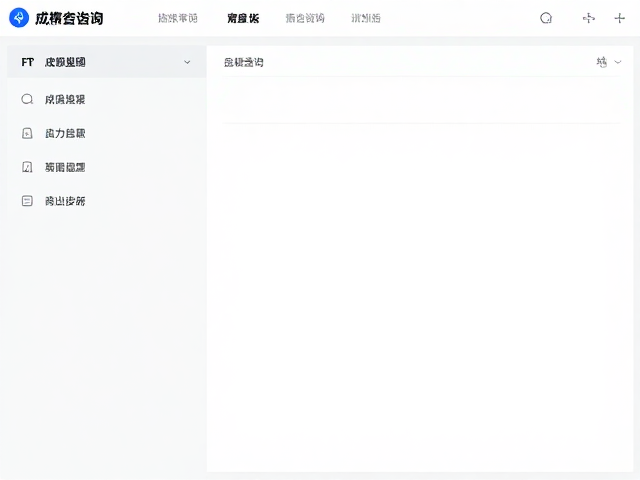640x480 pixels.
Task: Click the blue round app logo
Action: click(x=19, y=18)
